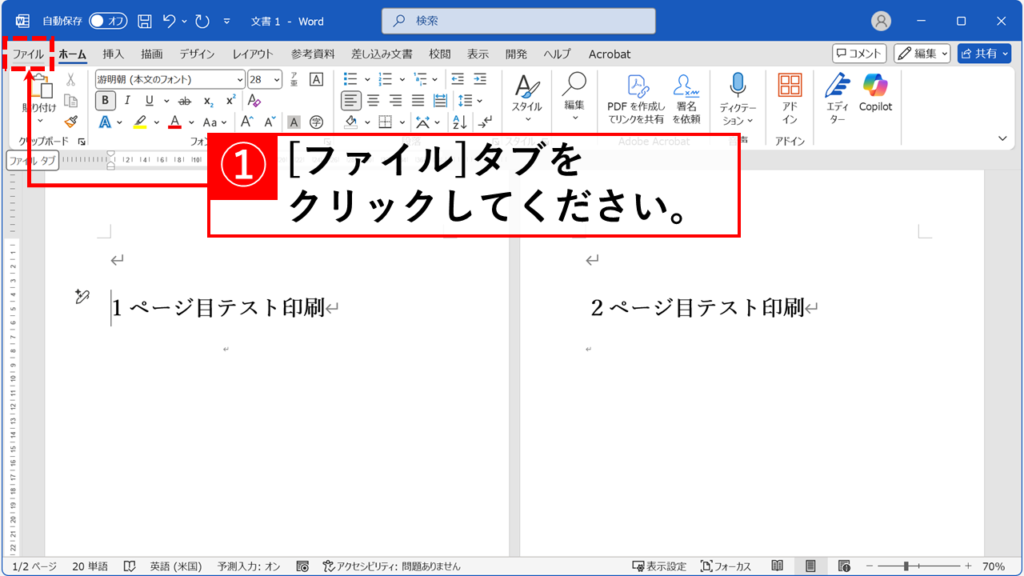Toggle AutoSave switch on
The height and width of the screenshot is (576, 1024).
108,21
